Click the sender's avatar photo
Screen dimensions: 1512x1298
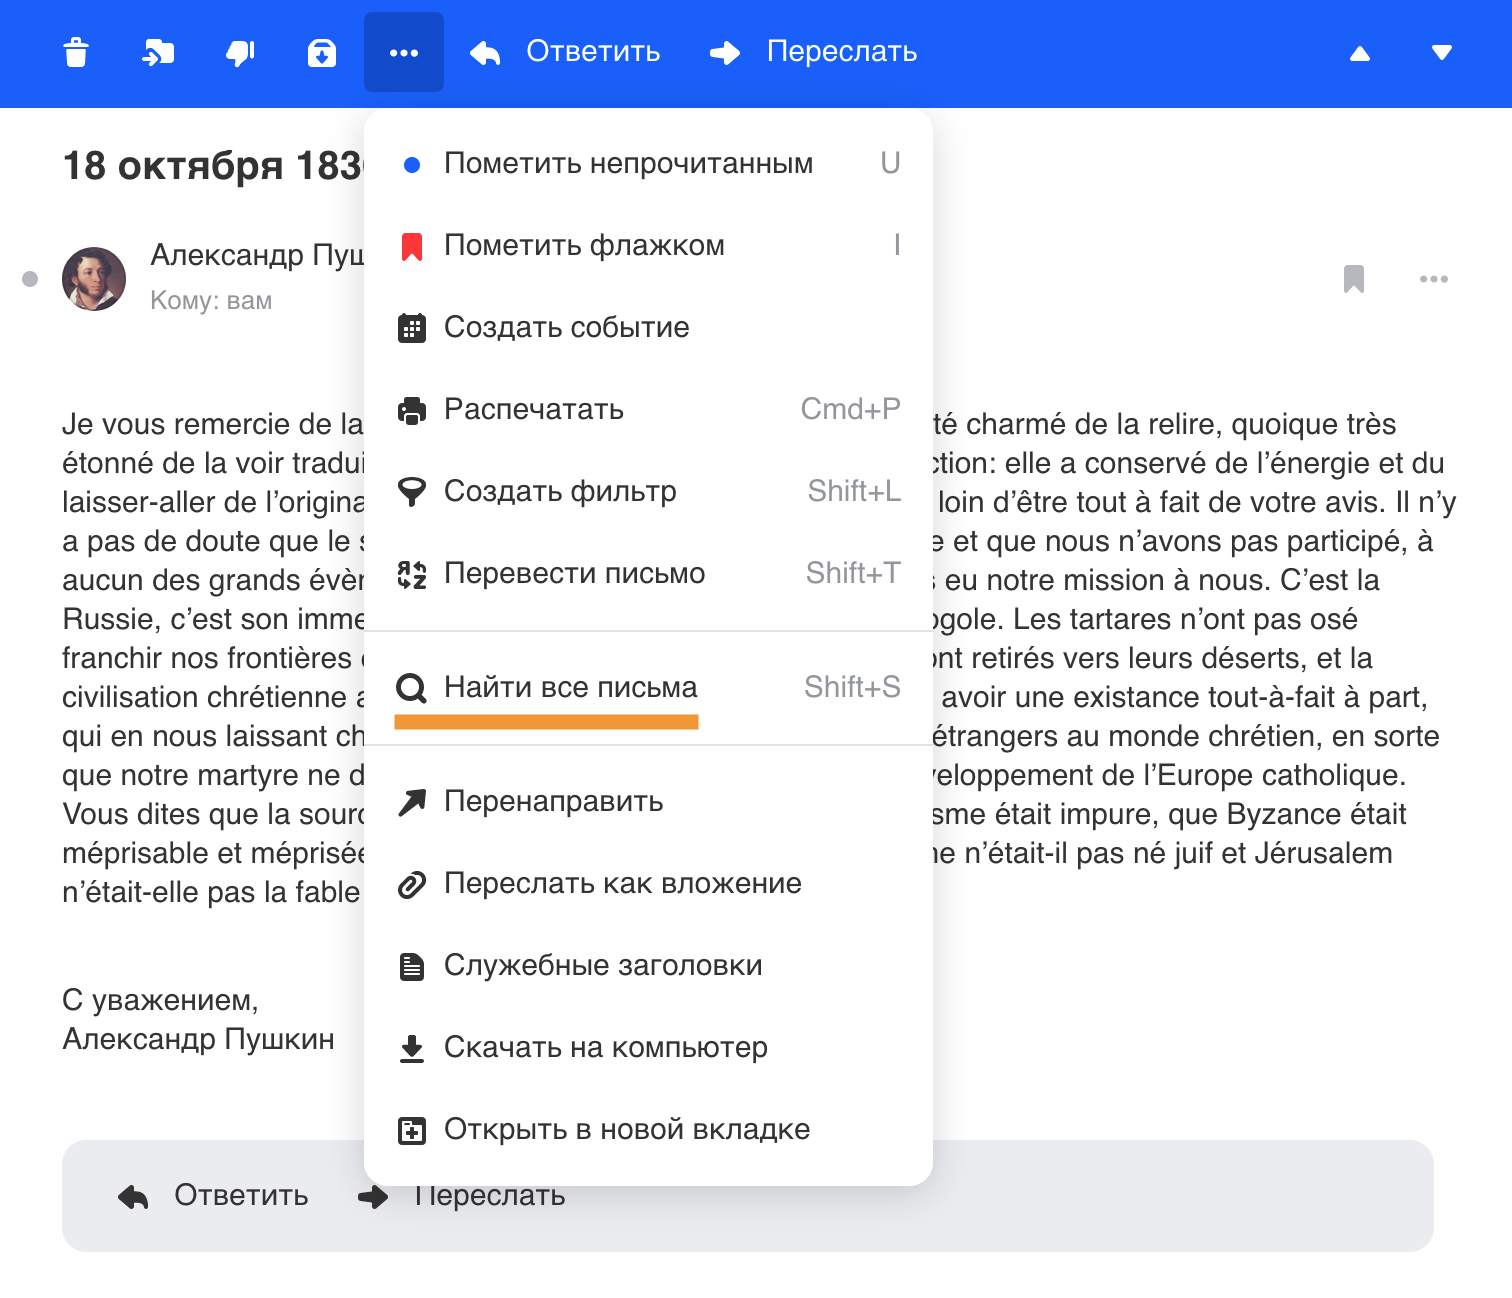(94, 279)
